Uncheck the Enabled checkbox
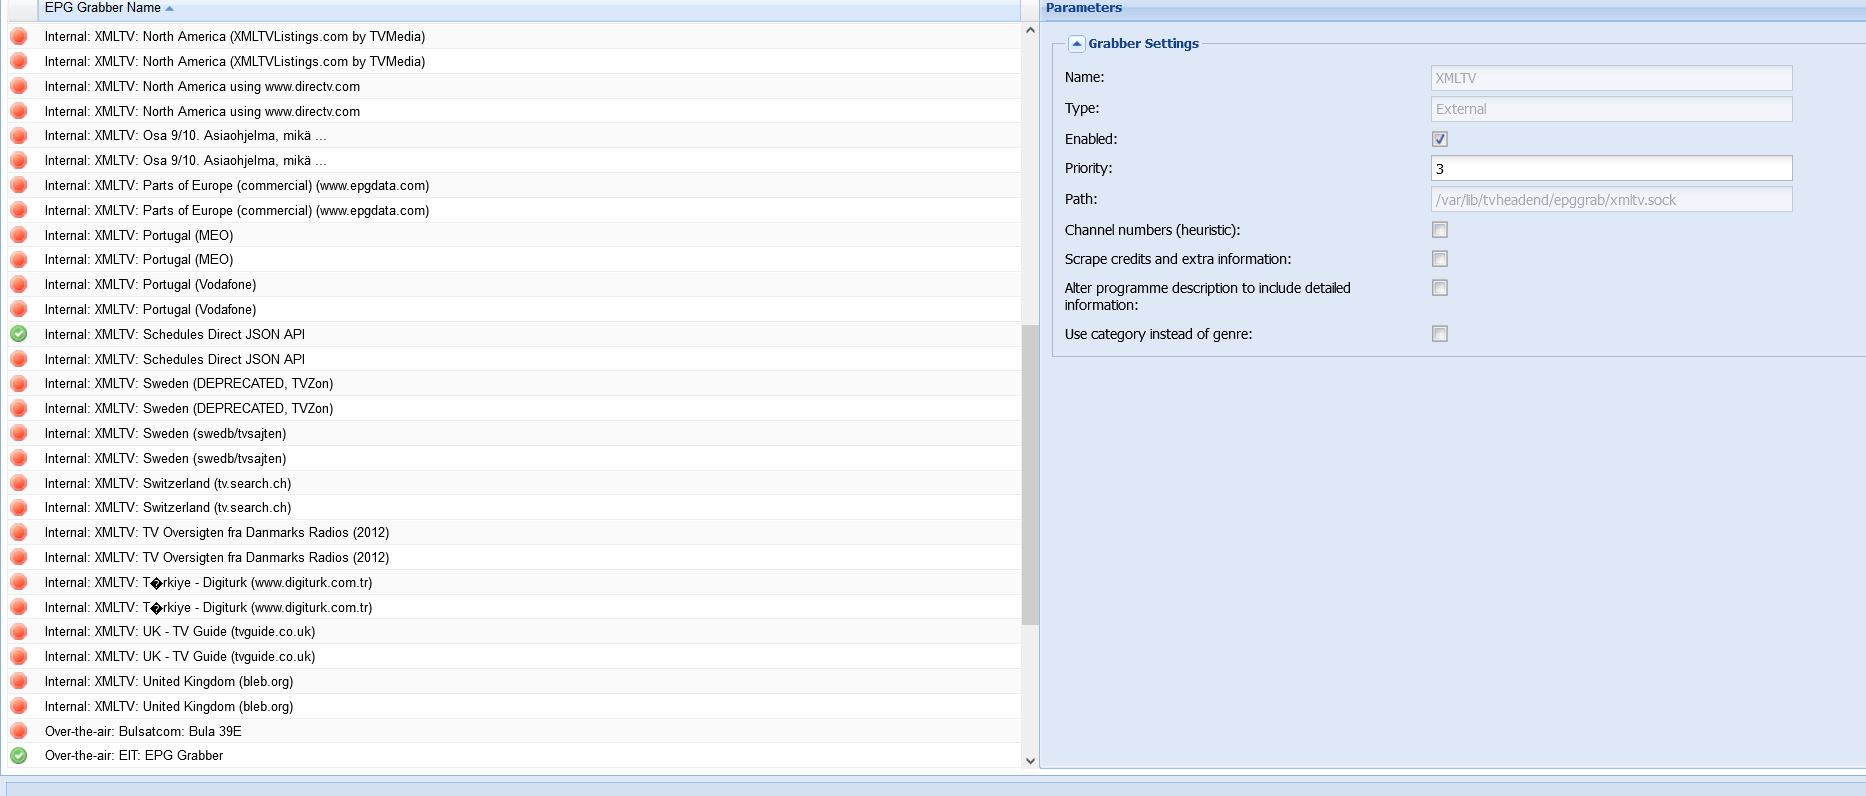 (1440, 139)
